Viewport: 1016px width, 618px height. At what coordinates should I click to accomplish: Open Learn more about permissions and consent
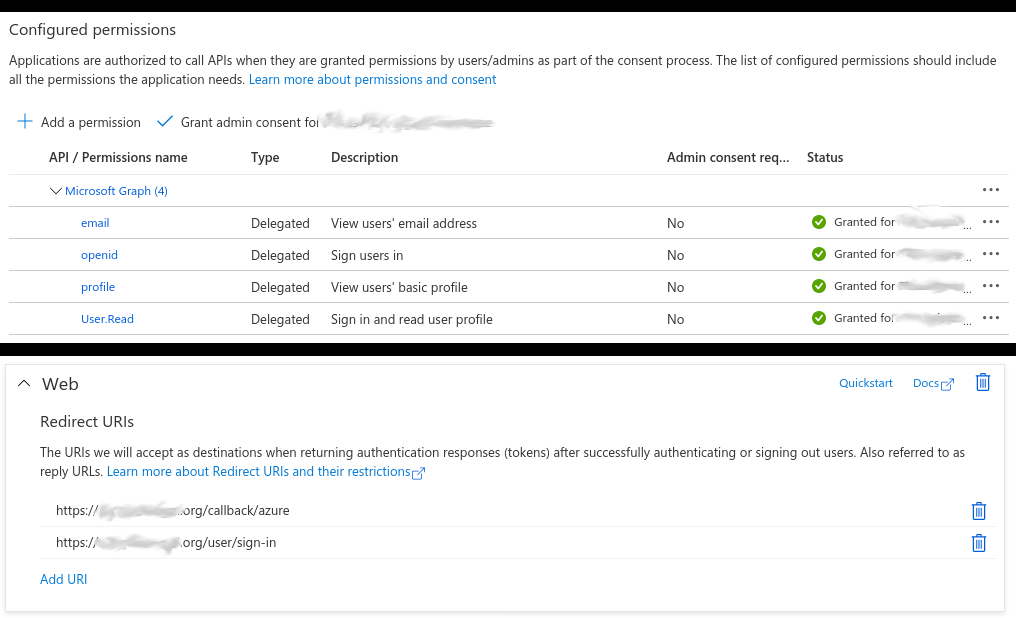pos(373,79)
